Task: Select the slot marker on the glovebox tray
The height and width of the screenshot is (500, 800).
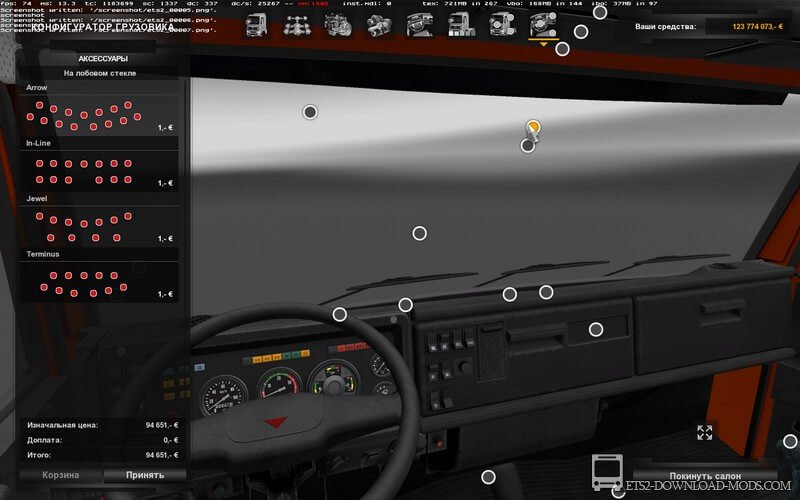Action: [x=596, y=330]
